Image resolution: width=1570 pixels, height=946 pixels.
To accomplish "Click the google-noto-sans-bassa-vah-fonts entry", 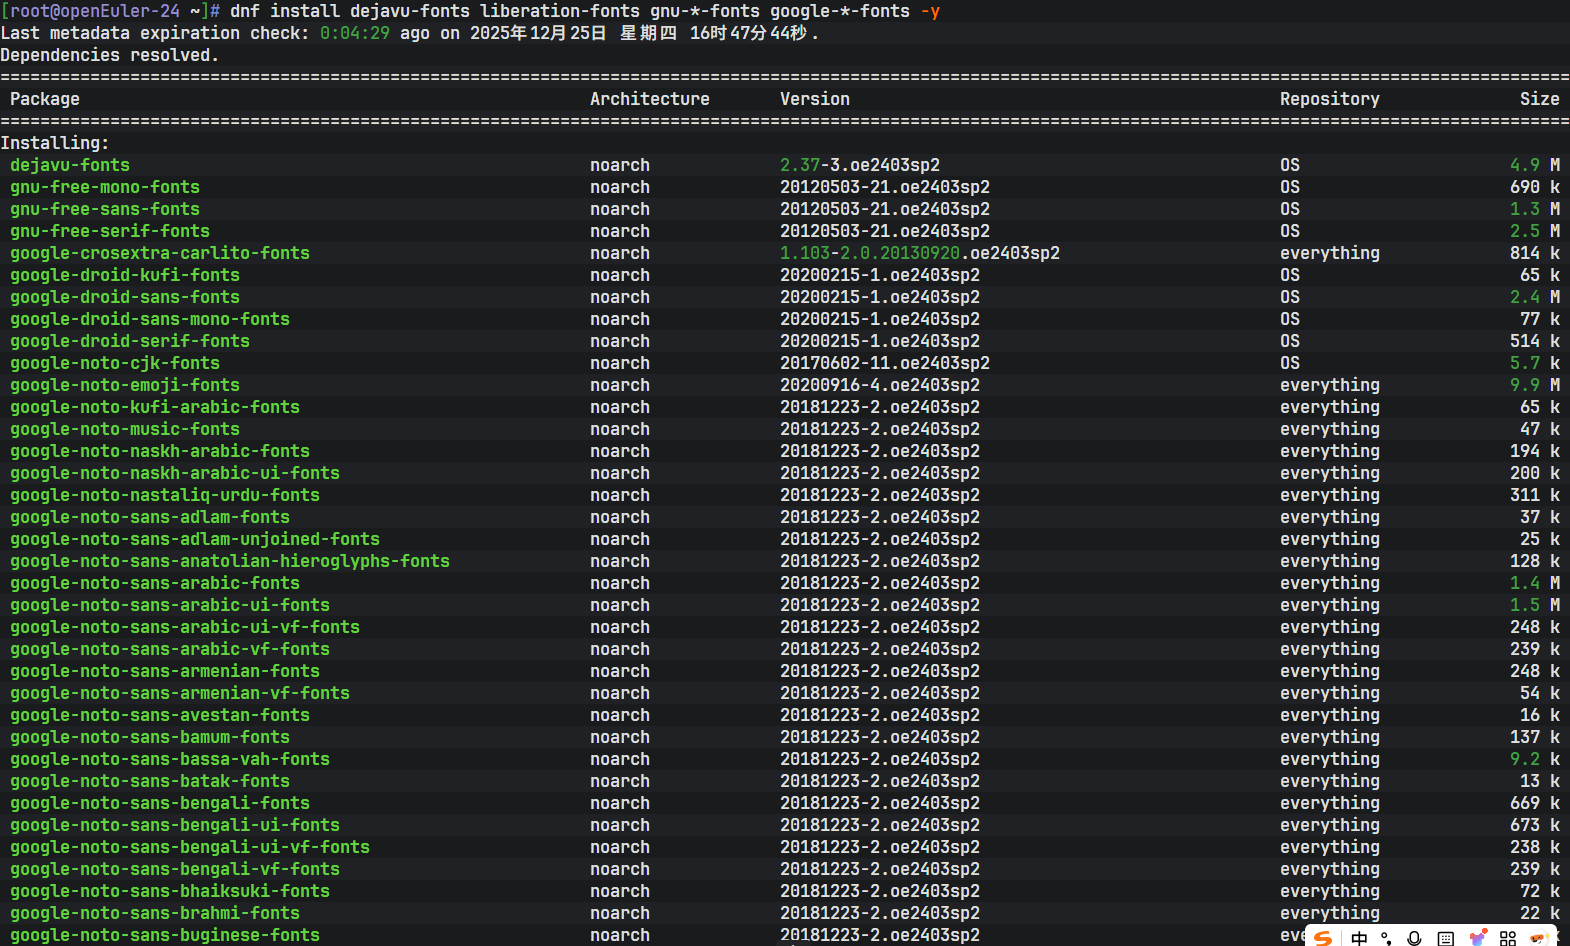I will 170,759.
